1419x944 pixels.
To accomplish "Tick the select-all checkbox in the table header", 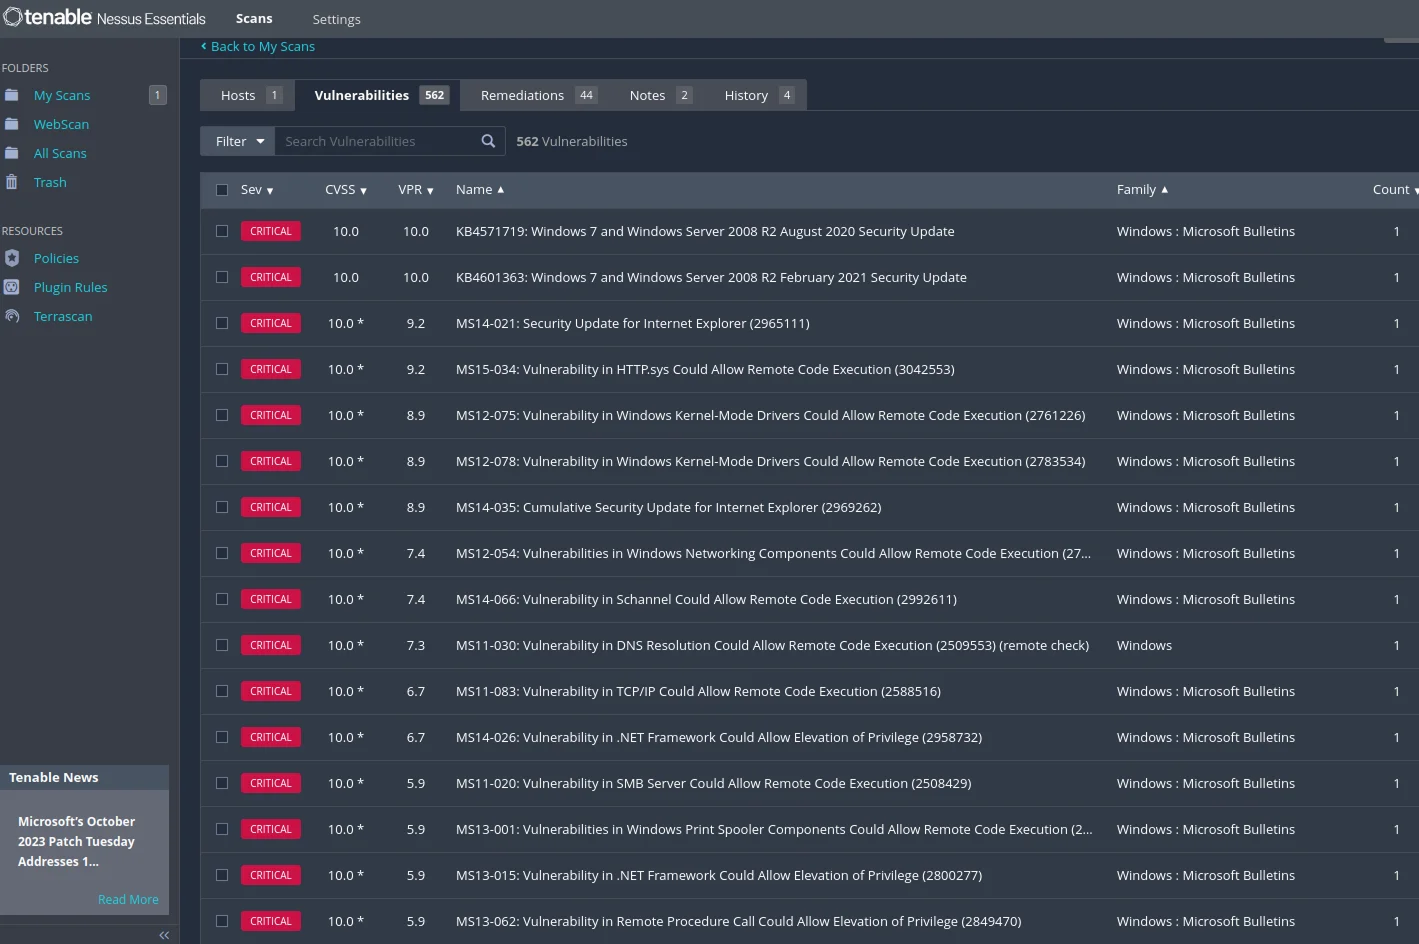I will (222, 190).
